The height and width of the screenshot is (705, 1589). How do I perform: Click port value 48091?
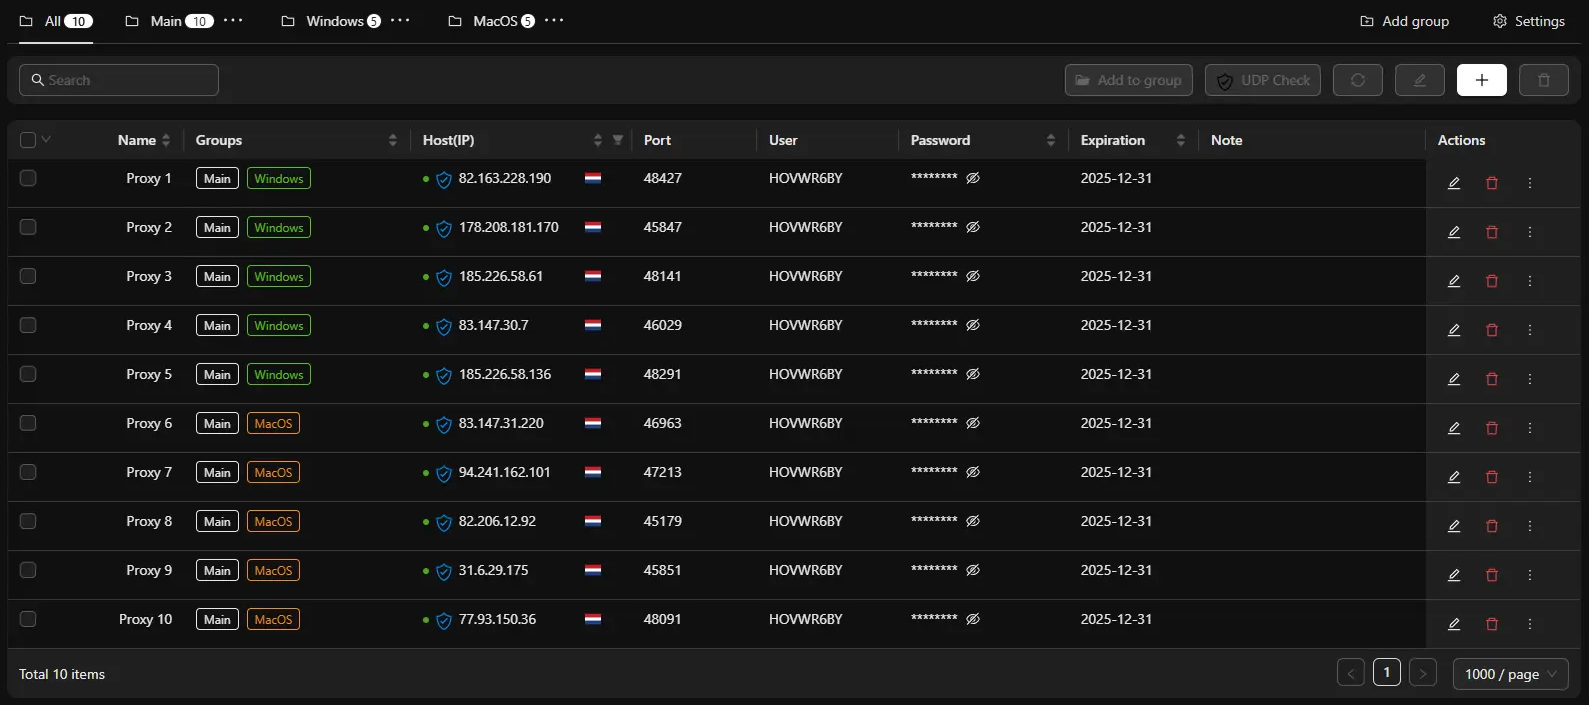(x=662, y=619)
